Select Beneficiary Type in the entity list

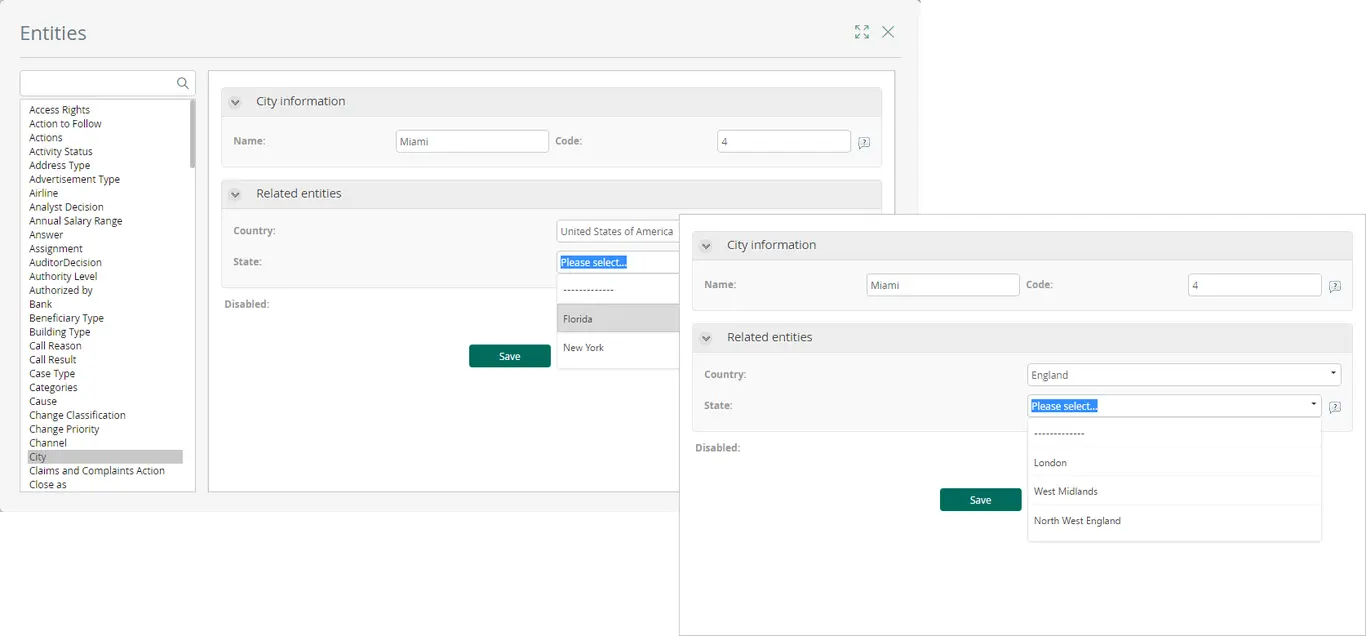[x=67, y=318]
